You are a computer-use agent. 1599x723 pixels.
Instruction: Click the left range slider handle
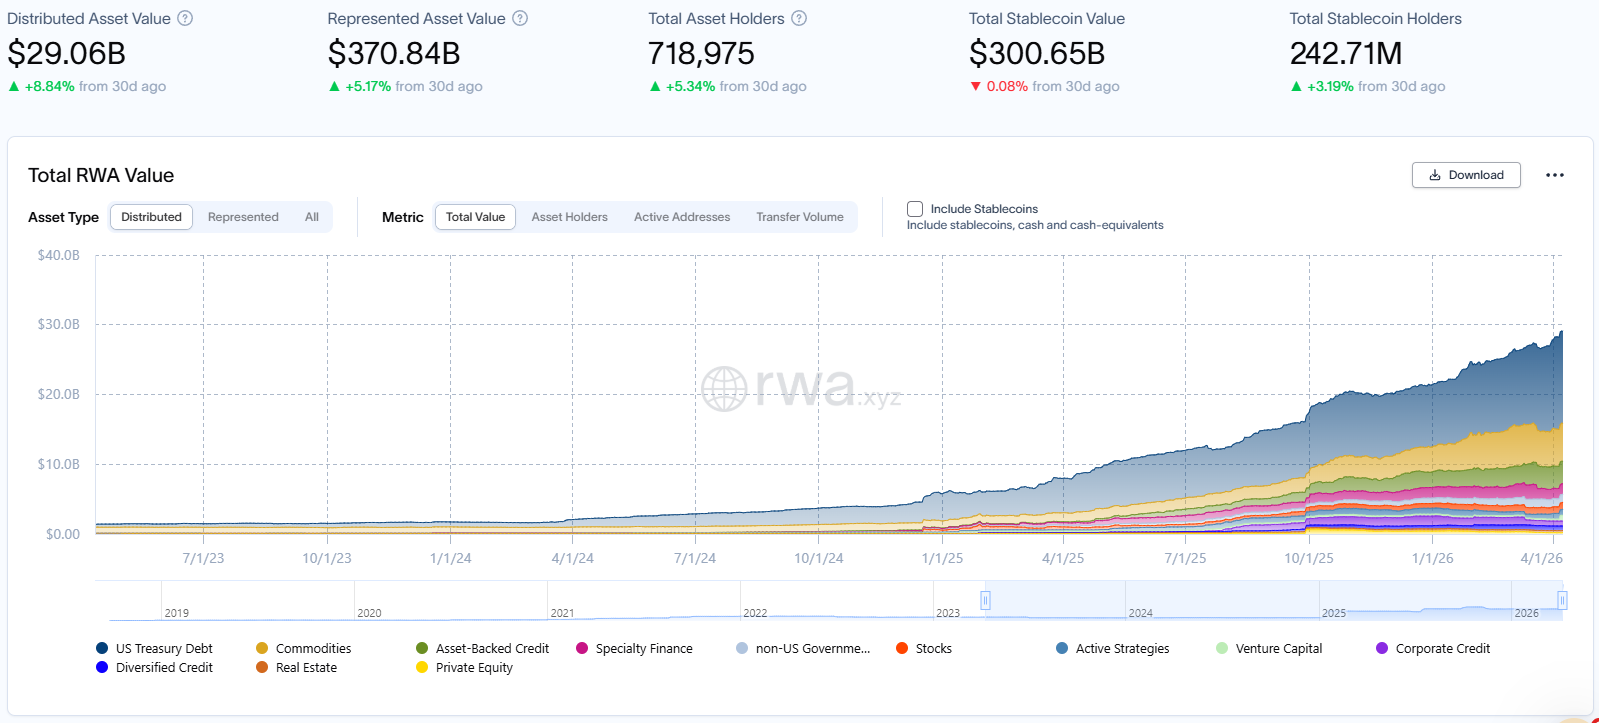tap(985, 600)
